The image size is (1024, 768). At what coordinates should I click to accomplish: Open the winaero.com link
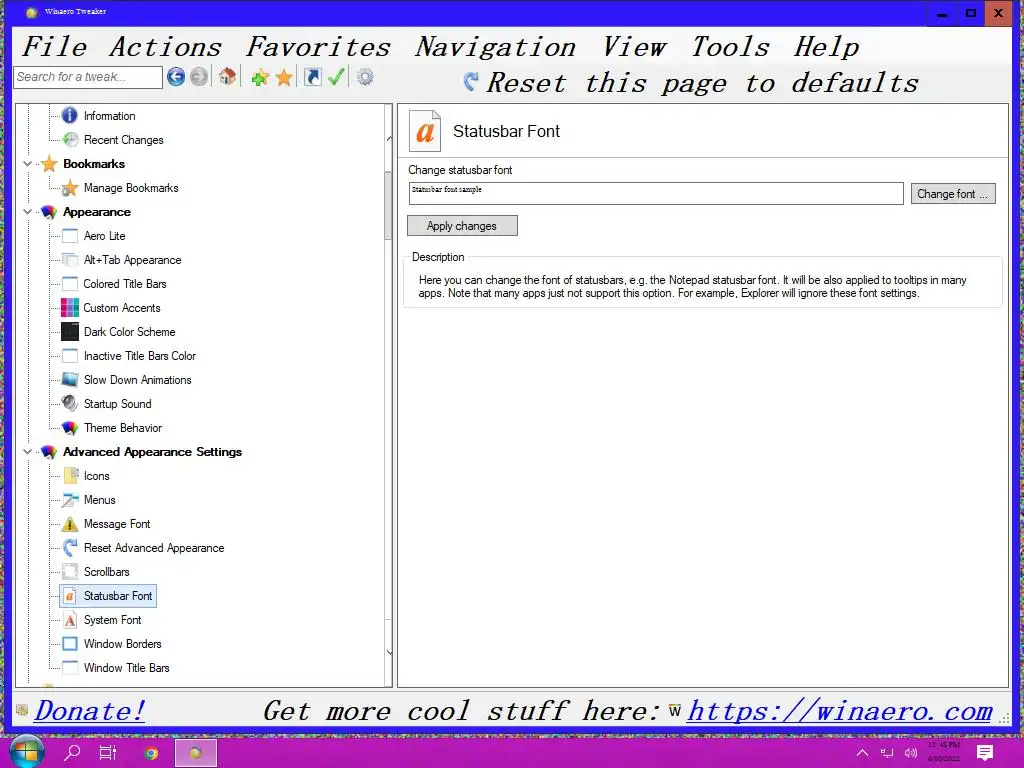pos(840,711)
